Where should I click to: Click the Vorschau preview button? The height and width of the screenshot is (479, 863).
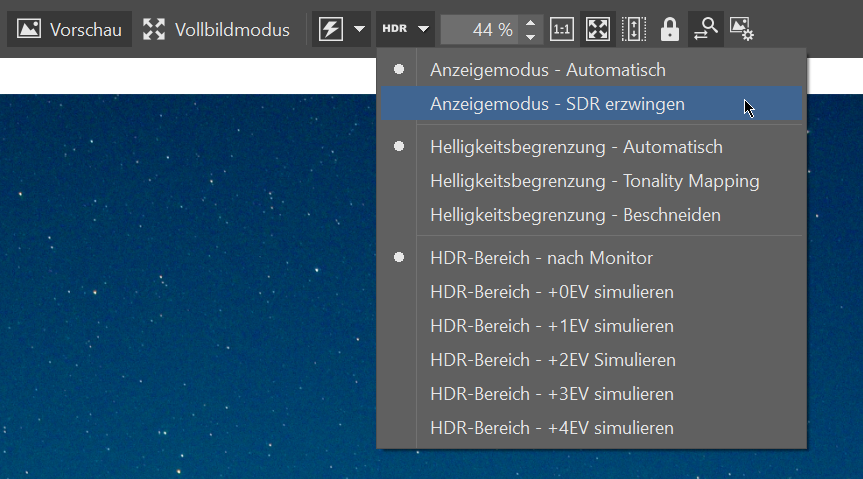[70, 30]
